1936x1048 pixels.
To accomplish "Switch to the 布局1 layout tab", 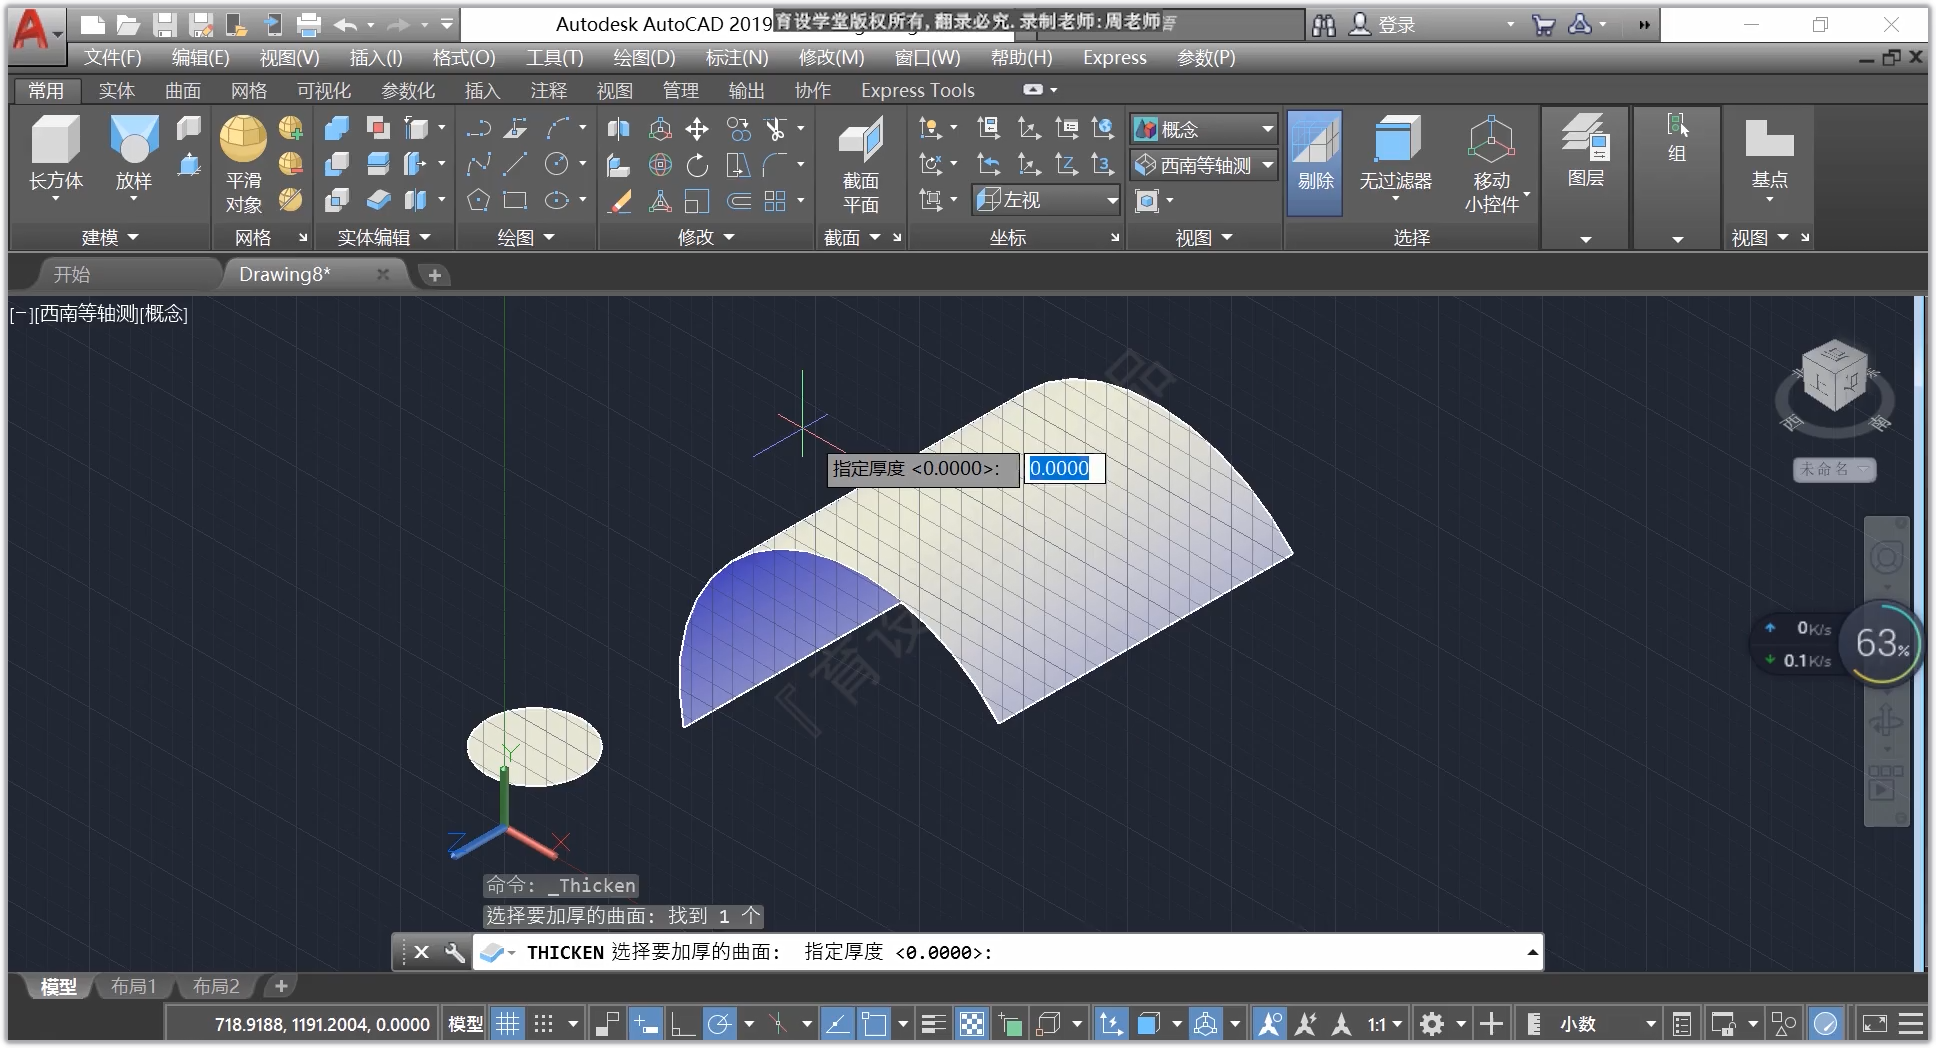I will [x=133, y=986].
